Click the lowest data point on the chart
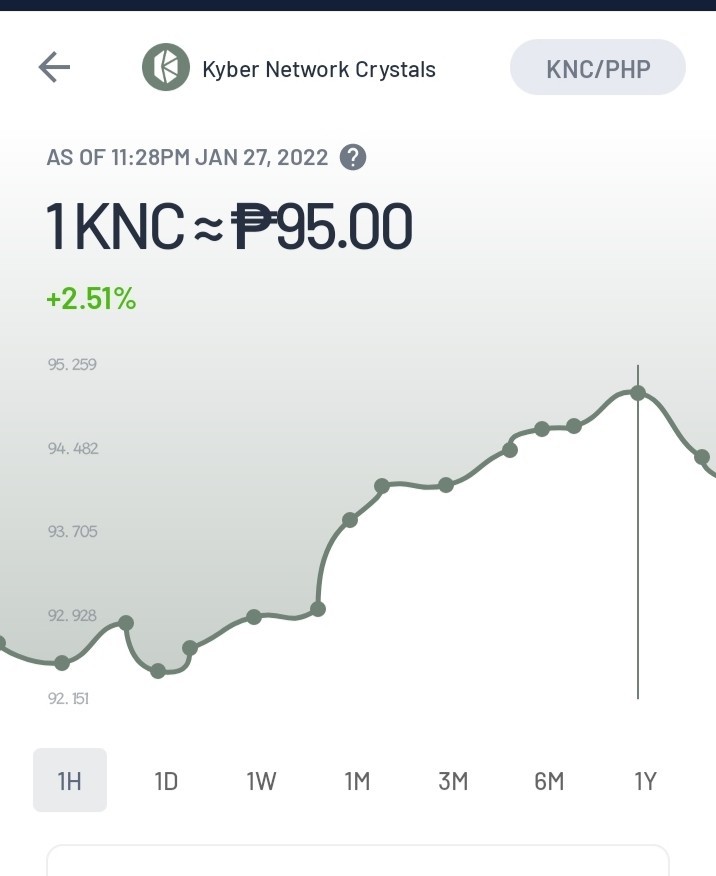716x876 pixels. pos(158,670)
